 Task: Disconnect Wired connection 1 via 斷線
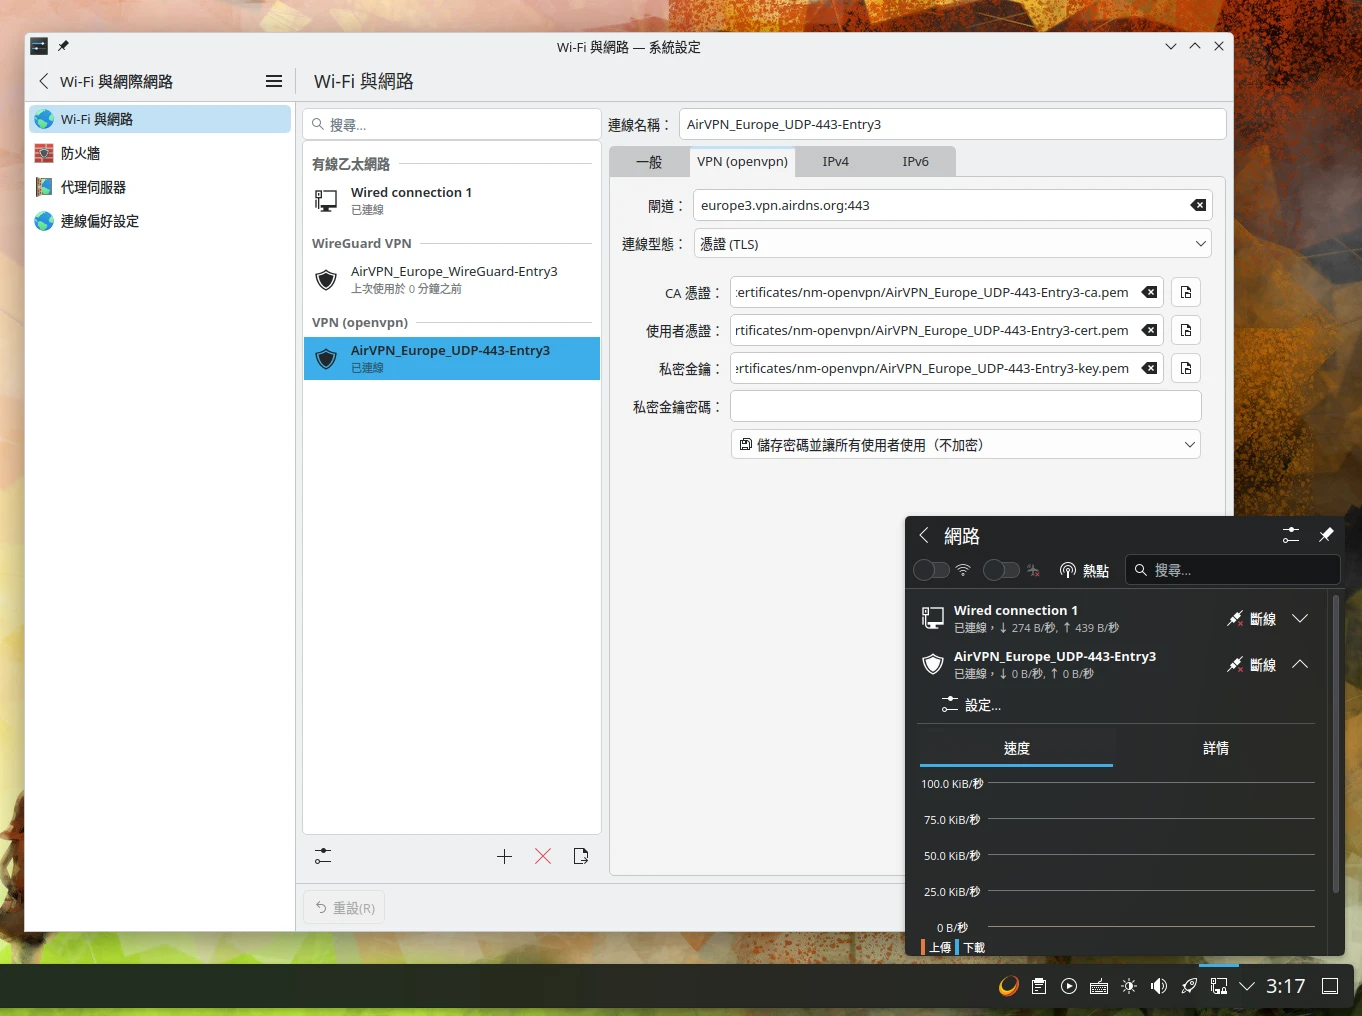1262,618
